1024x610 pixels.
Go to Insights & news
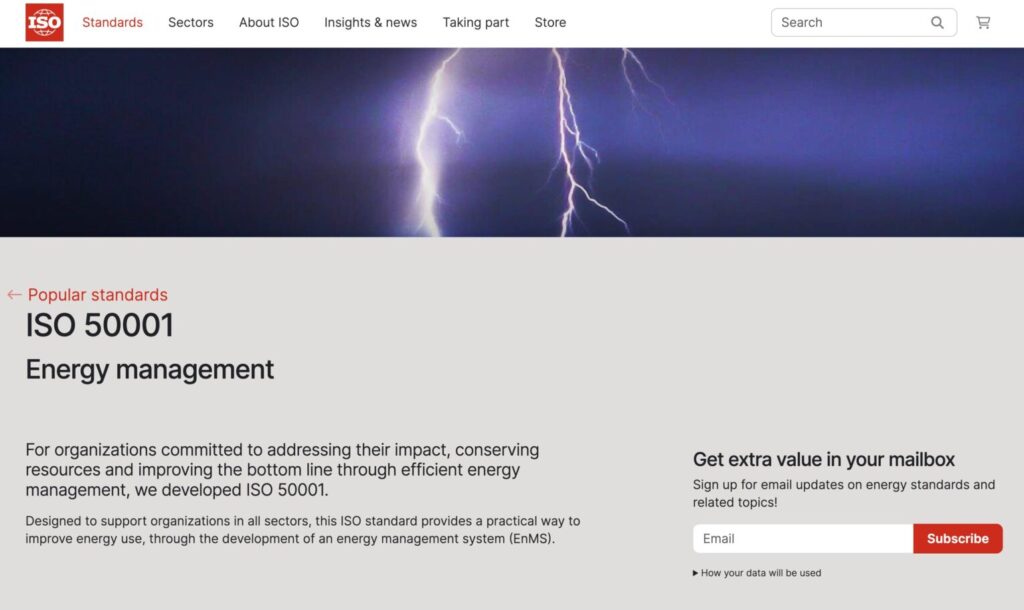[x=370, y=22]
